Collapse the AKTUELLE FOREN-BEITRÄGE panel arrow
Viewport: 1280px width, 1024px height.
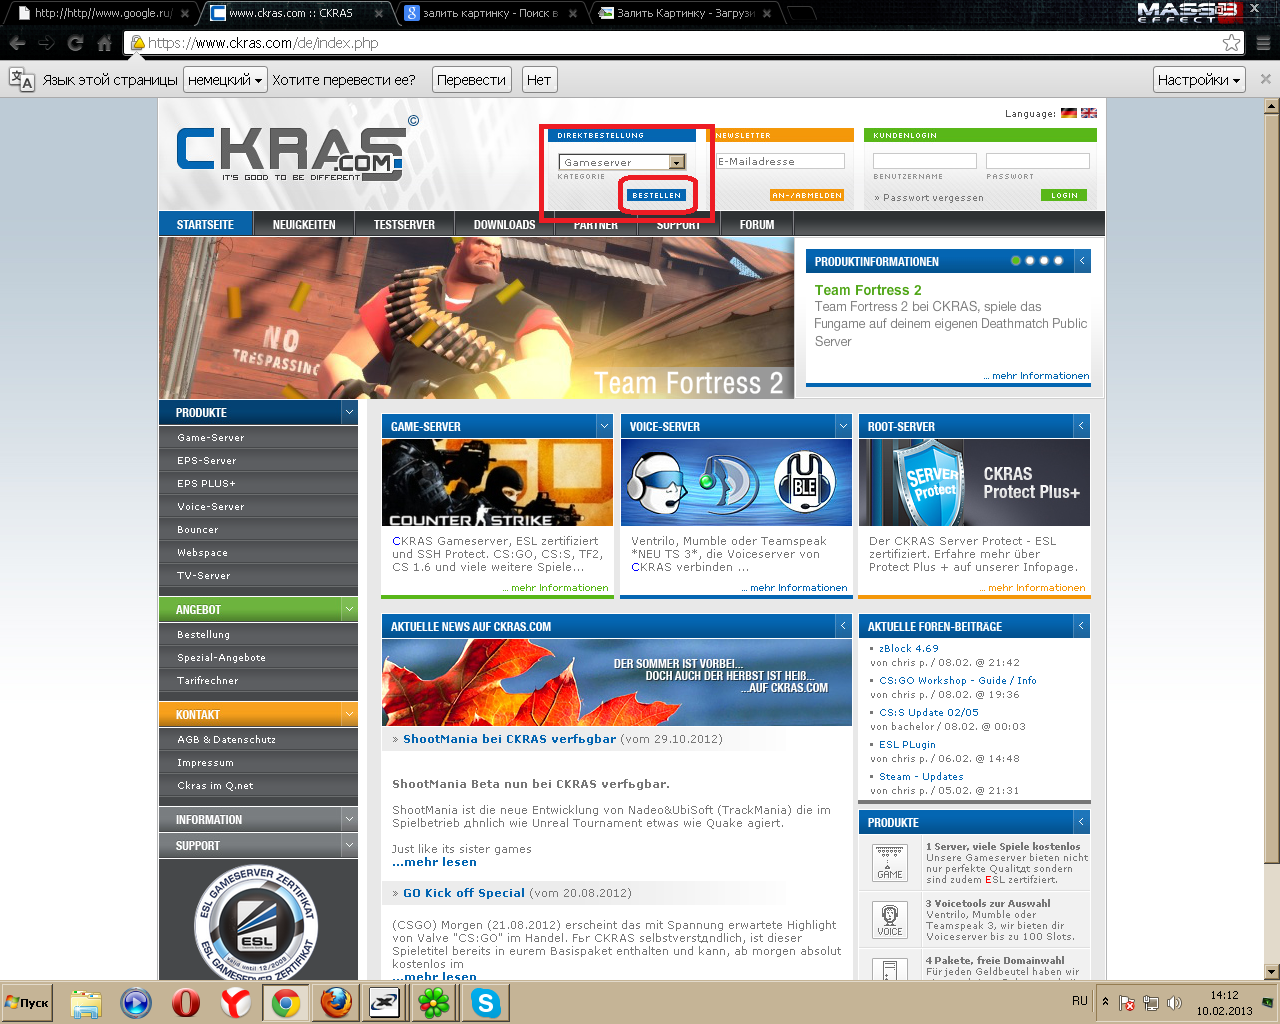(1081, 626)
